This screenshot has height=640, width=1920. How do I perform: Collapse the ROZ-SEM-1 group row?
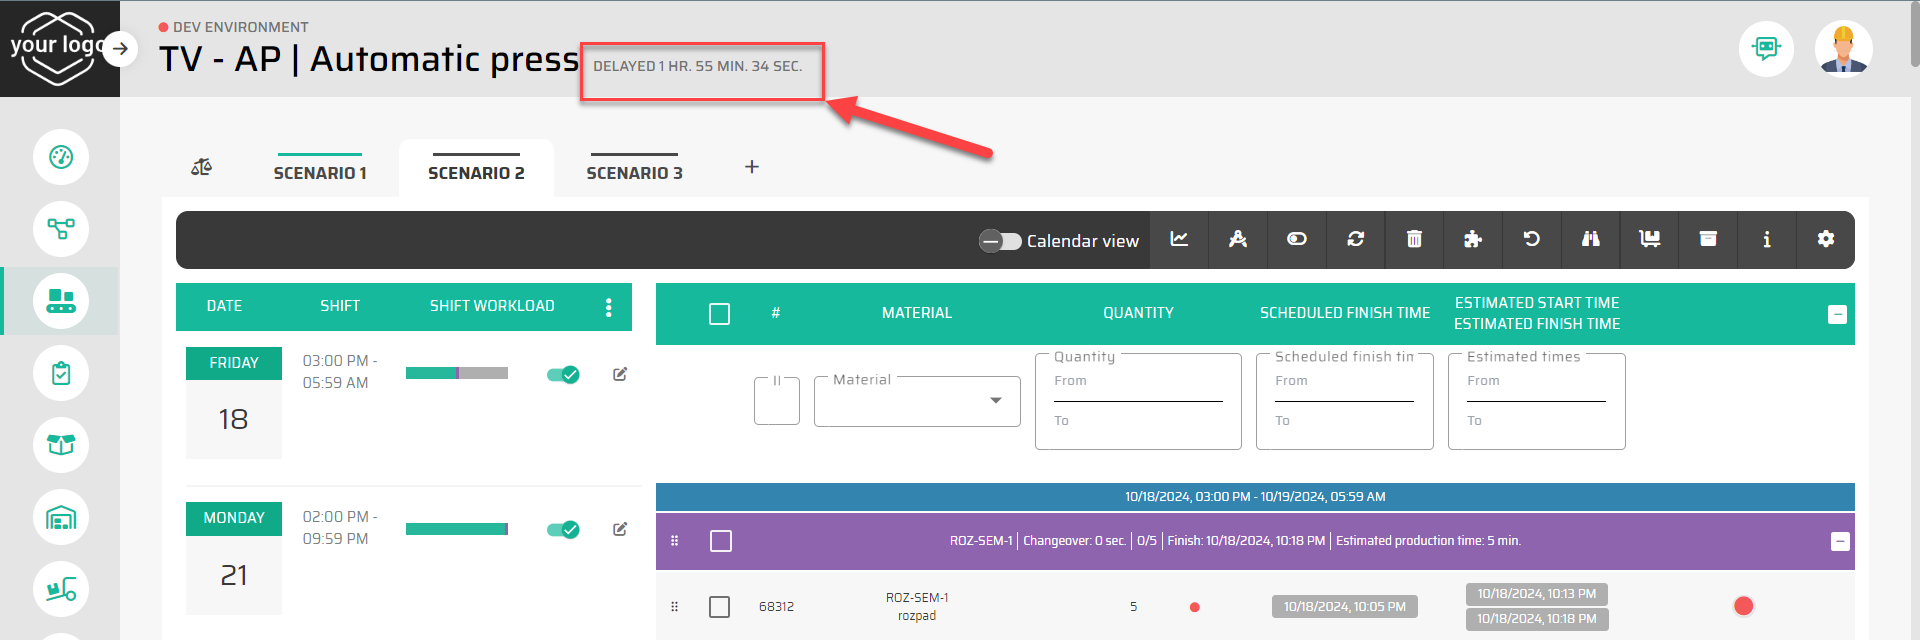[1839, 541]
